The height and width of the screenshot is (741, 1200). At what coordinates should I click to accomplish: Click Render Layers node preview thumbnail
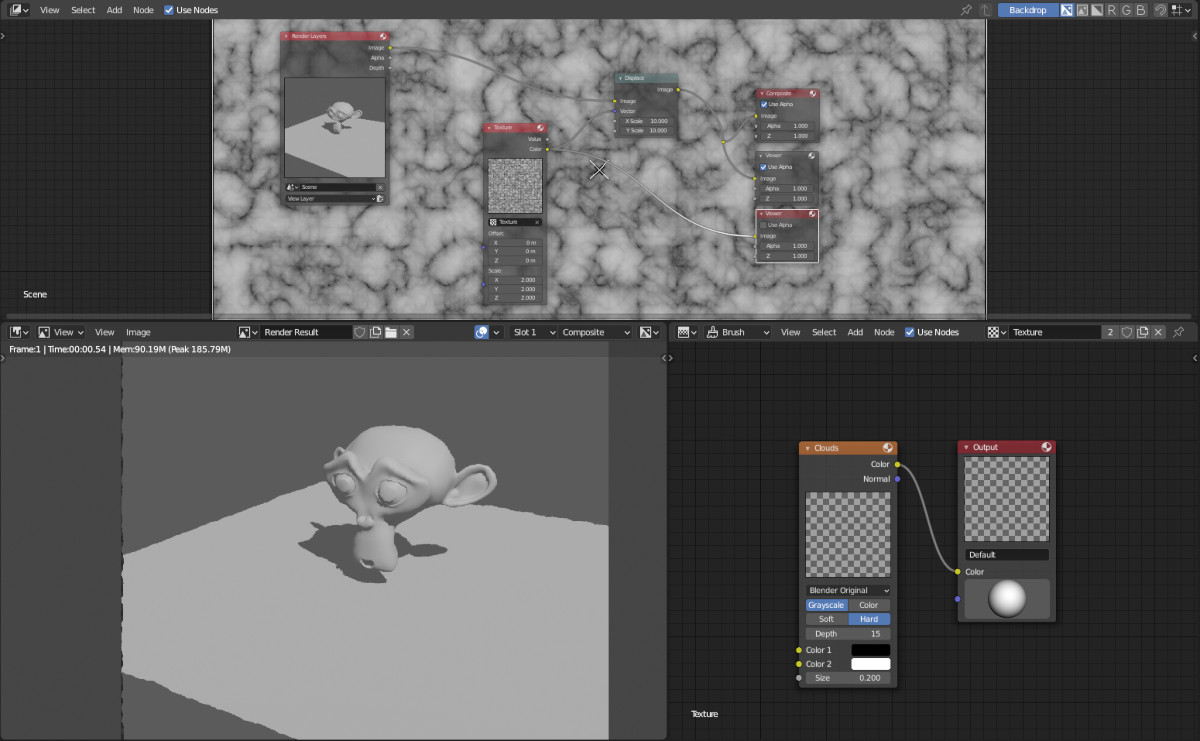pos(335,128)
